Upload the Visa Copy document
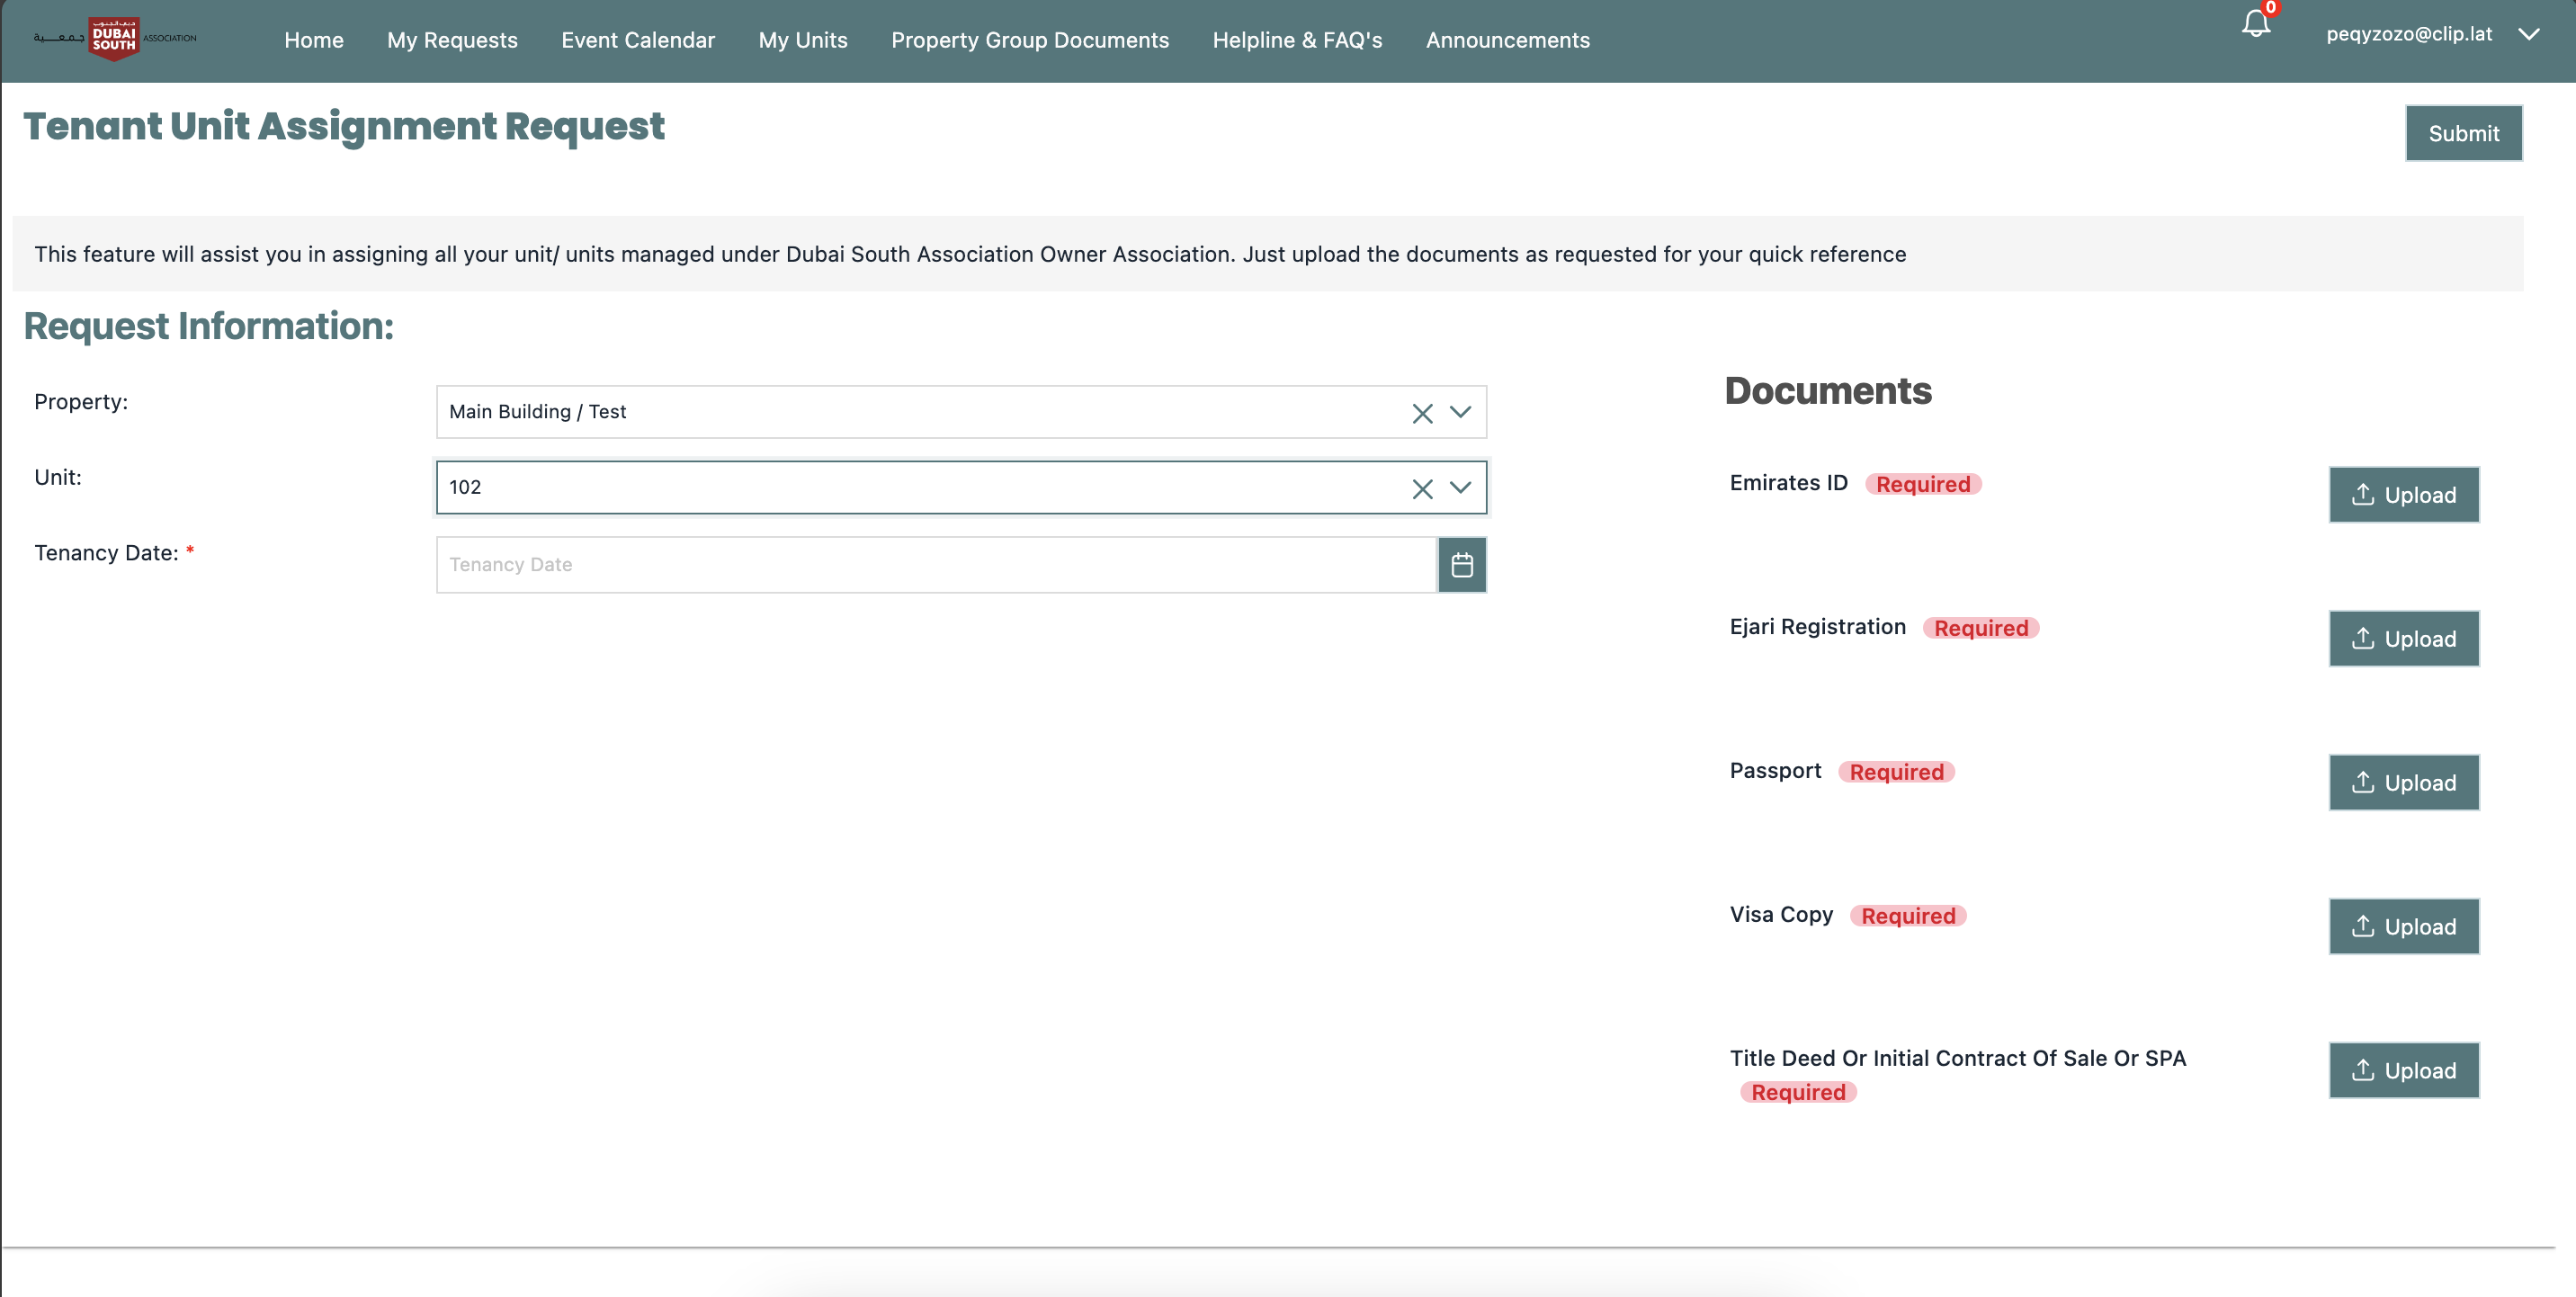 pyautogui.click(x=2403, y=927)
